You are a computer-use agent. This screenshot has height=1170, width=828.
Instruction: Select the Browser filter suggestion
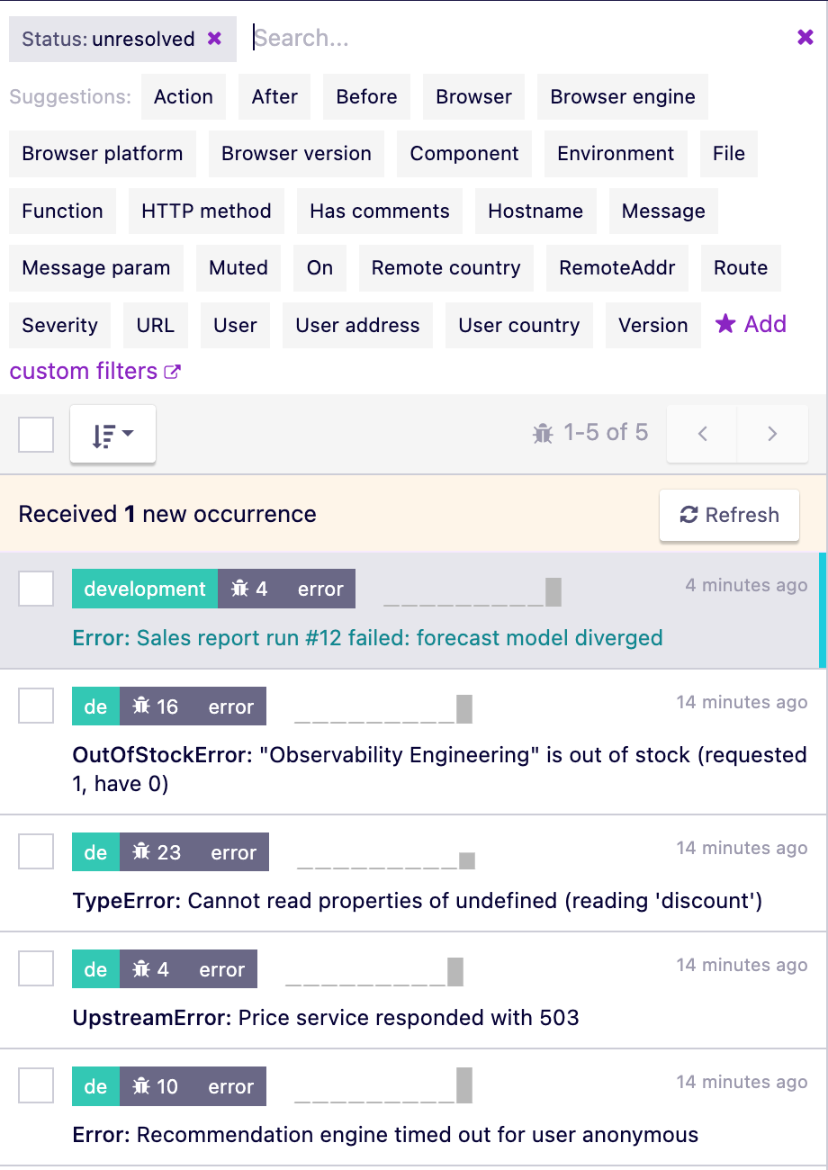[x=474, y=97]
